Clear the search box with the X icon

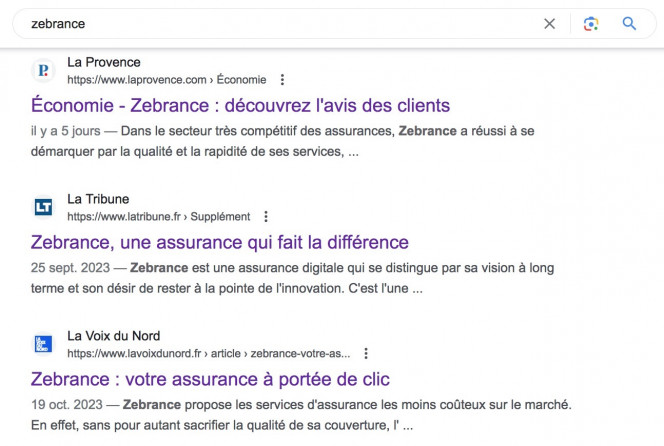(x=549, y=24)
